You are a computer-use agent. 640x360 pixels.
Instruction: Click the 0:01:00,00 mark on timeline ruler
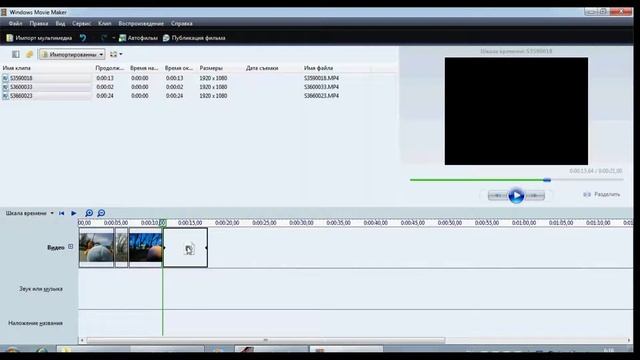pyautogui.click(x=524, y=223)
